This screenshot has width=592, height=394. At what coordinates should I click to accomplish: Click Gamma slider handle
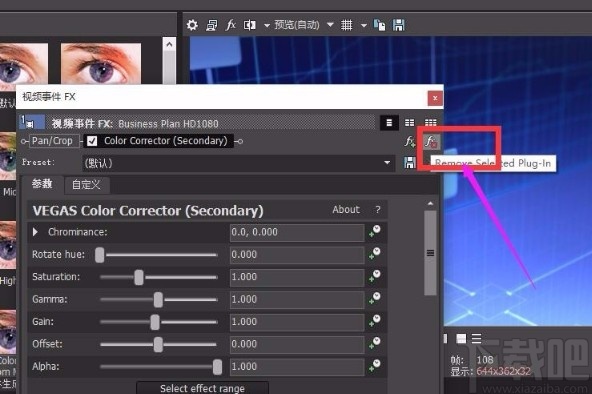(x=158, y=300)
